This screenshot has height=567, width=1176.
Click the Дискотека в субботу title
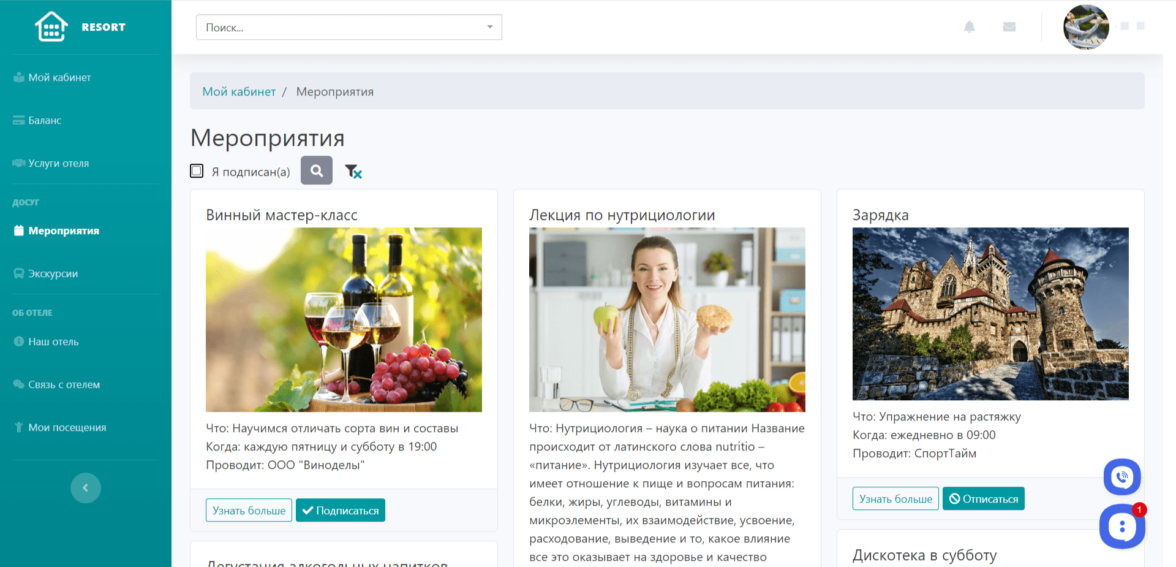point(925,556)
